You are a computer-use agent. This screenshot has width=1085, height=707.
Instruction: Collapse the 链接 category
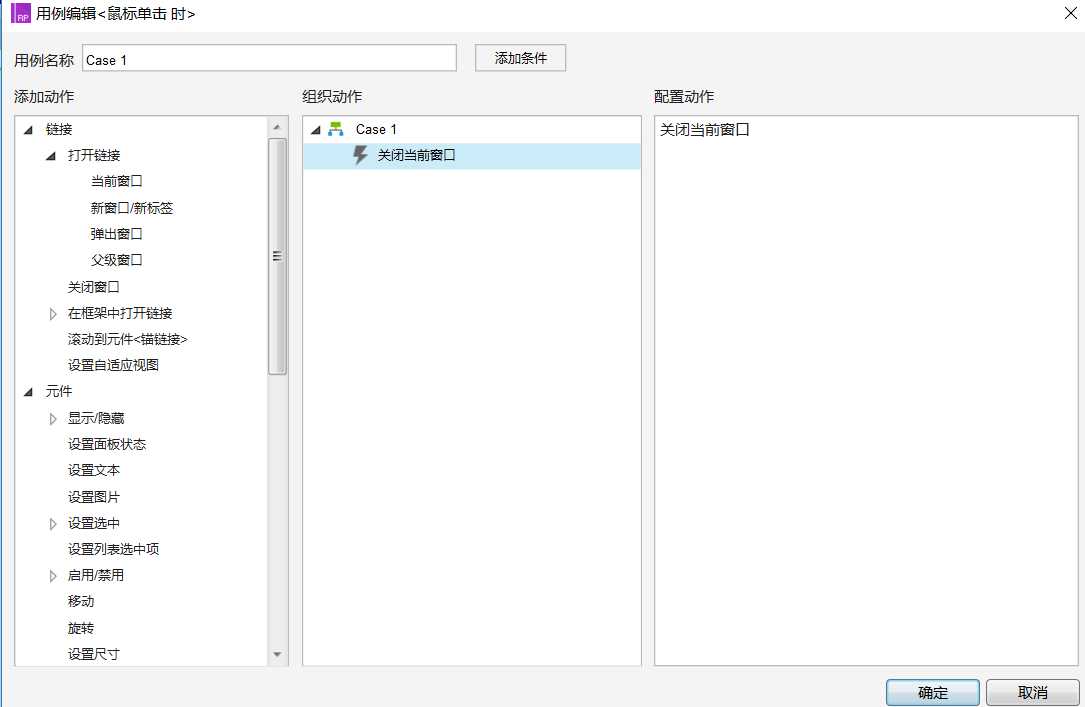click(28, 130)
